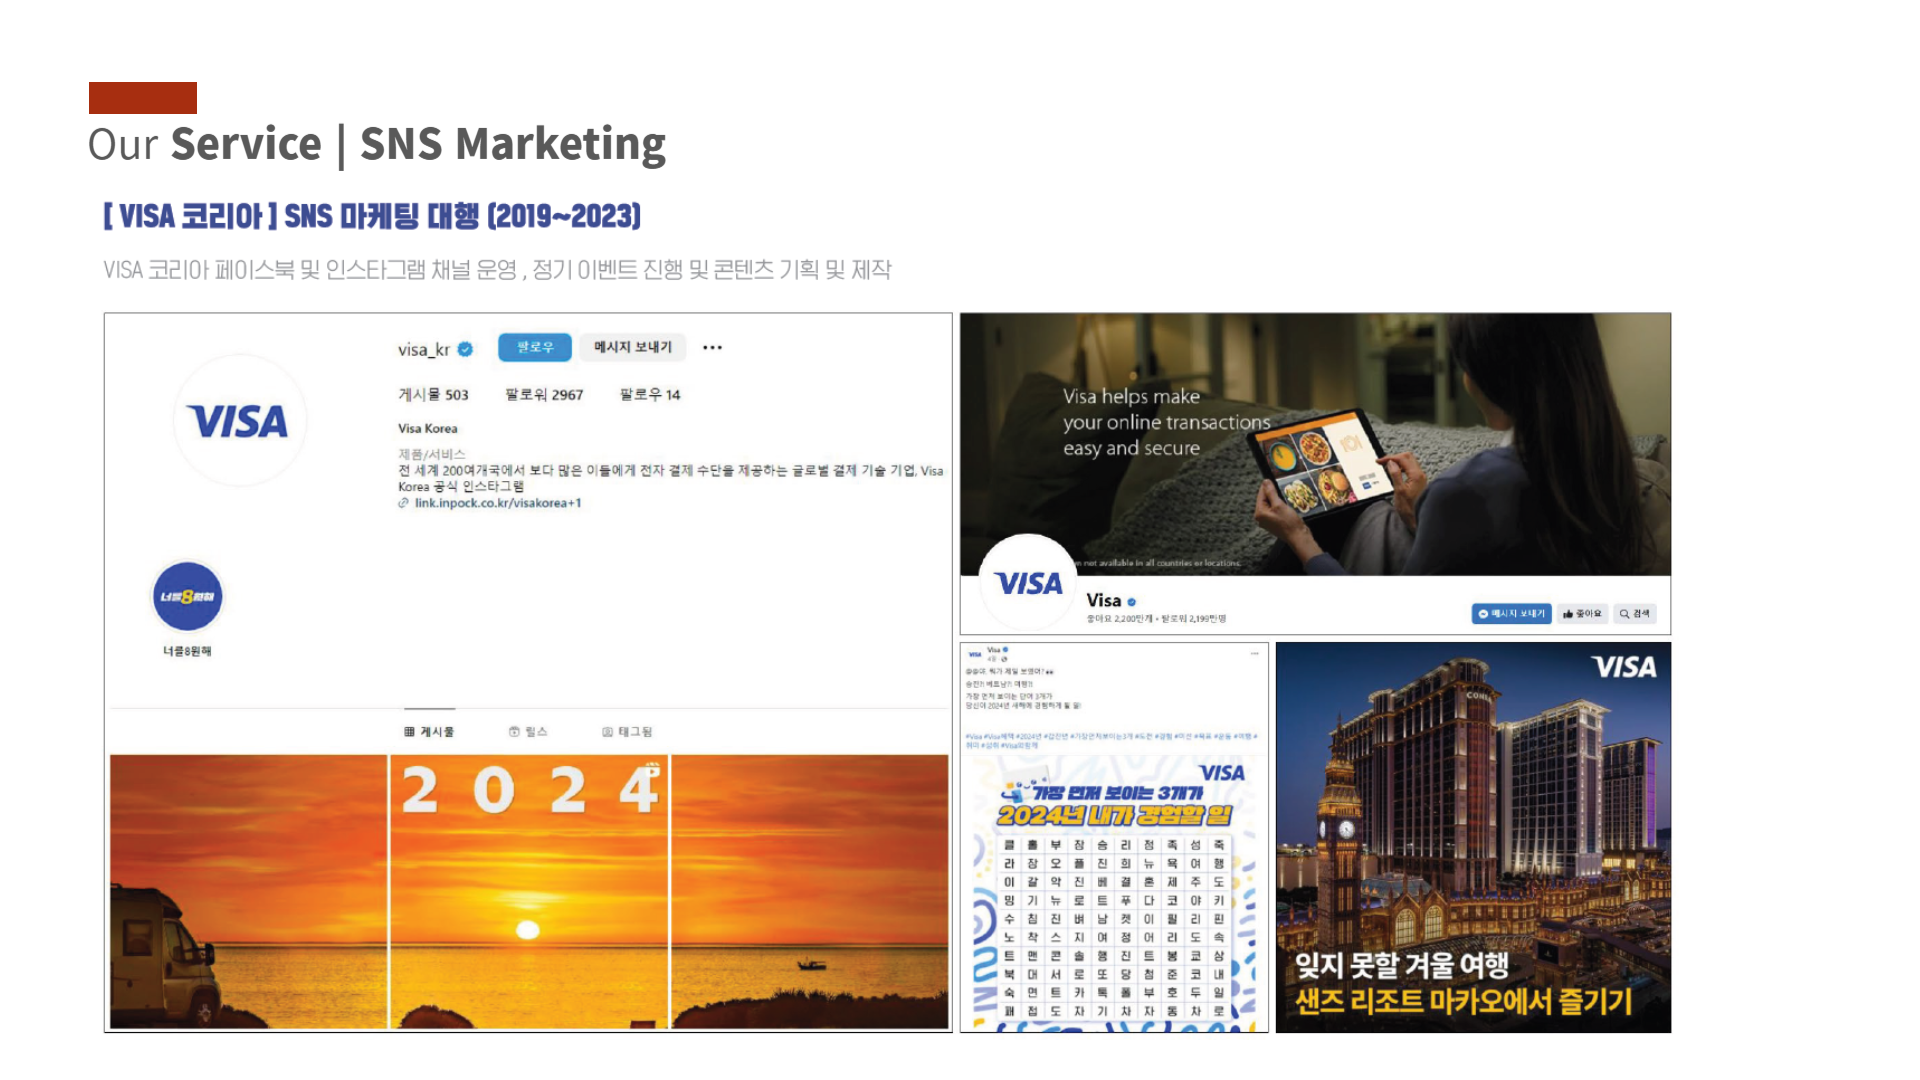
Task: Click '팔로워 2967' followers count
Action: [x=544, y=395]
